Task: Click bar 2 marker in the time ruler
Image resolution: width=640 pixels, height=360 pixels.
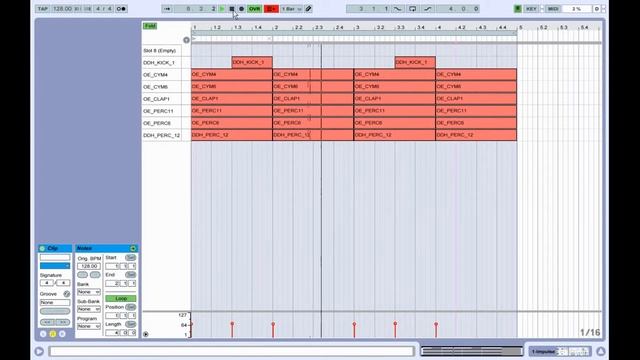Action: 276,27
